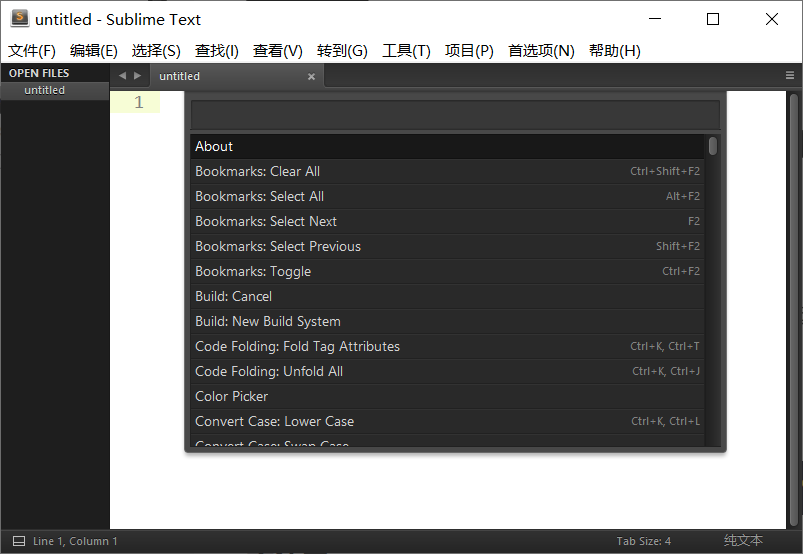Image resolution: width=803 pixels, height=554 pixels.
Task: Choose Bookmarks: Toggle command
Action: point(447,271)
